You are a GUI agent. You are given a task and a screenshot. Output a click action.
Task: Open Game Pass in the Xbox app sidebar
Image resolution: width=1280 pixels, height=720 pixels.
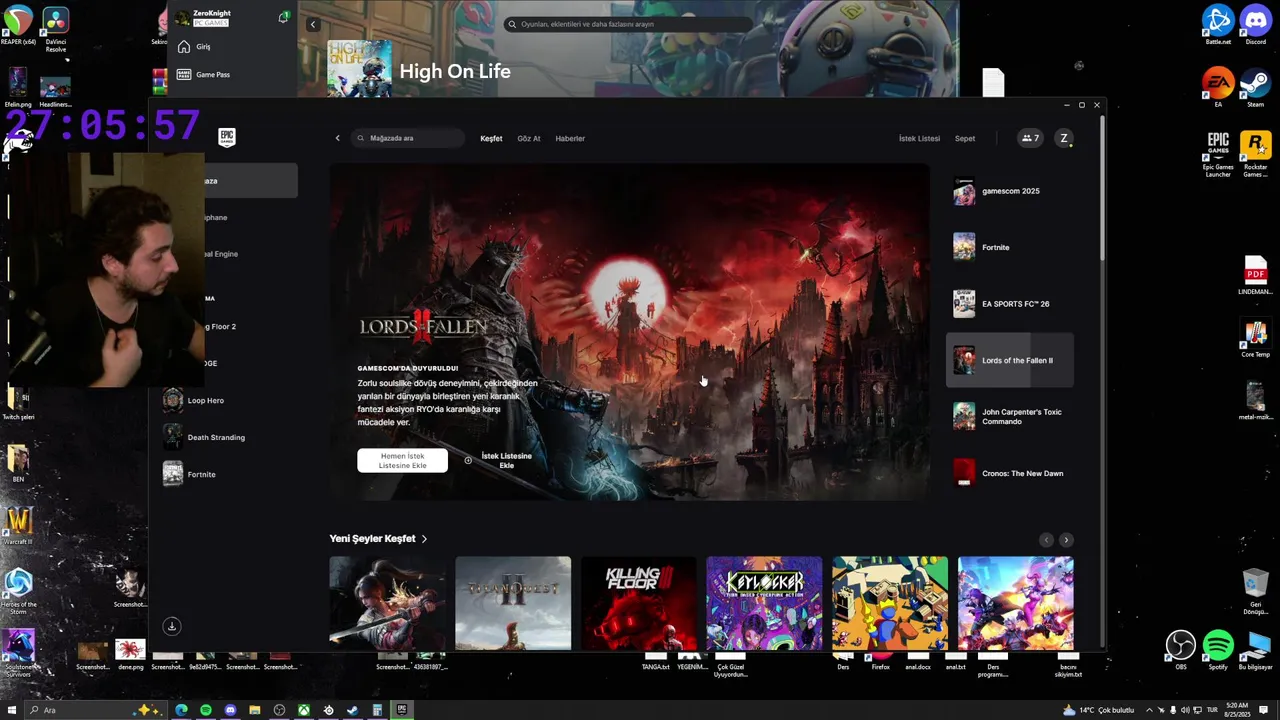click(x=203, y=74)
